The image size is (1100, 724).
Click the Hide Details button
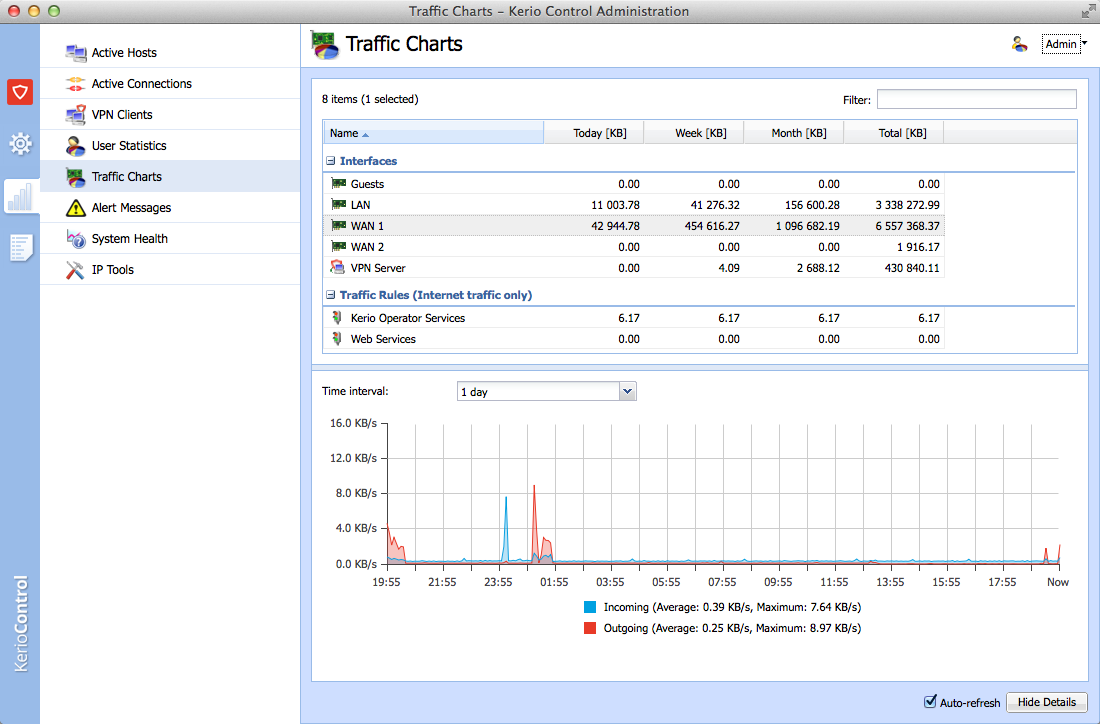(x=1047, y=702)
